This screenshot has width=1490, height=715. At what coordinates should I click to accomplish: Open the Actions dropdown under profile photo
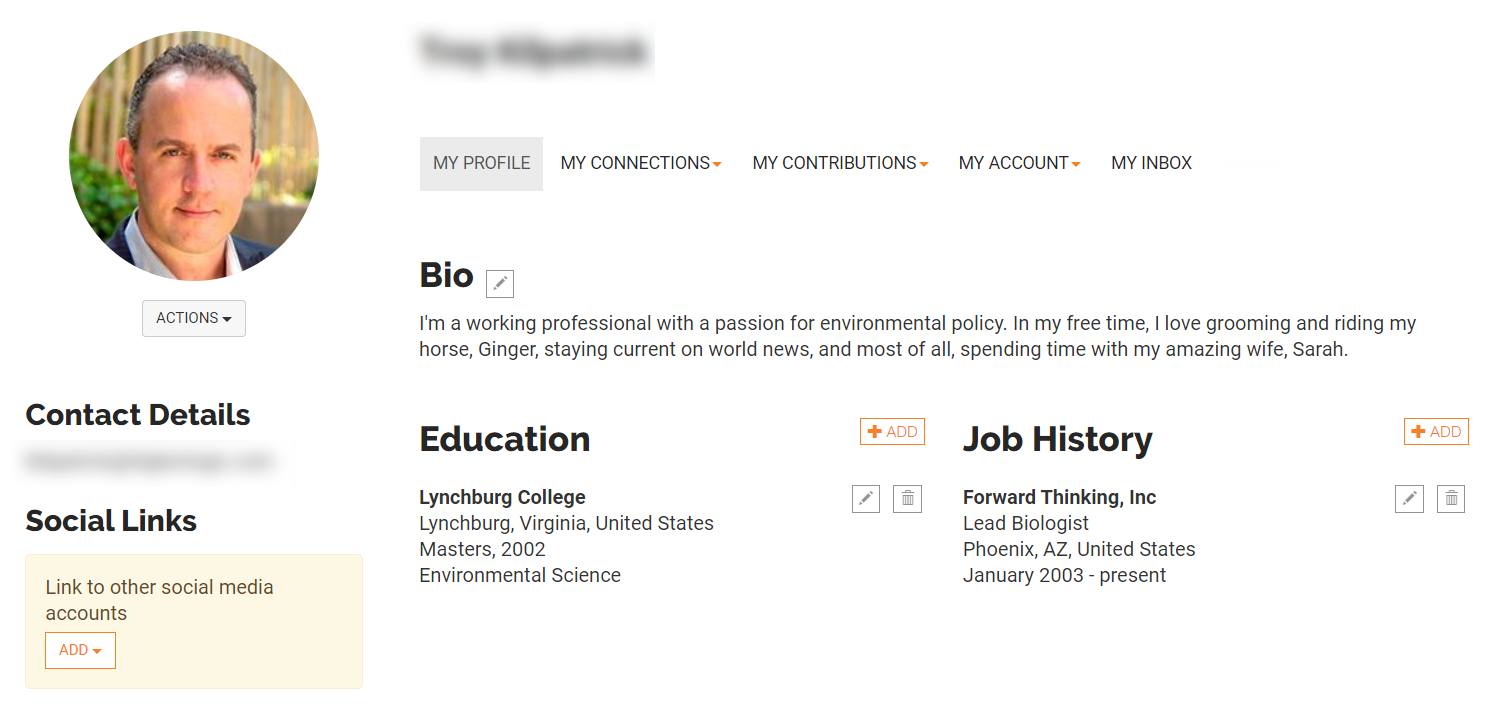coord(194,318)
